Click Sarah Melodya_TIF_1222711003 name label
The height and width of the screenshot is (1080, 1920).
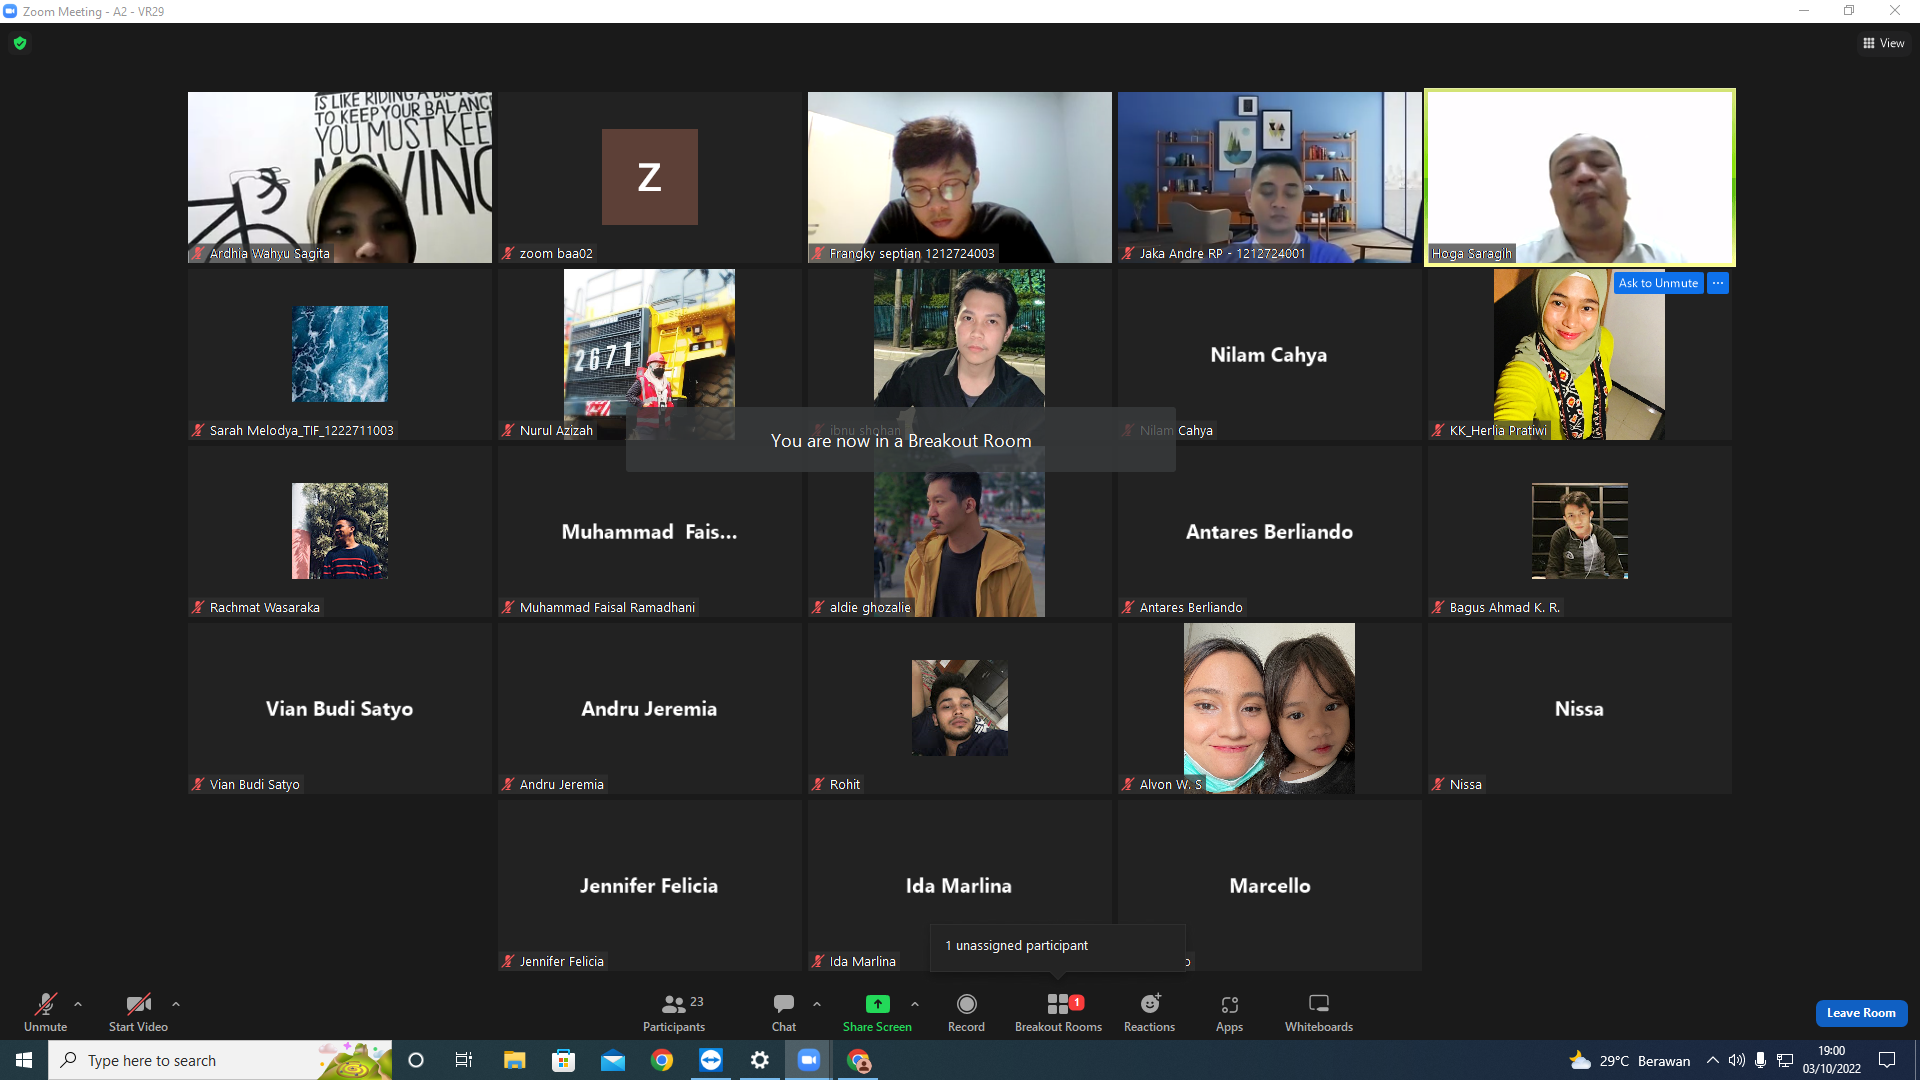click(x=302, y=431)
